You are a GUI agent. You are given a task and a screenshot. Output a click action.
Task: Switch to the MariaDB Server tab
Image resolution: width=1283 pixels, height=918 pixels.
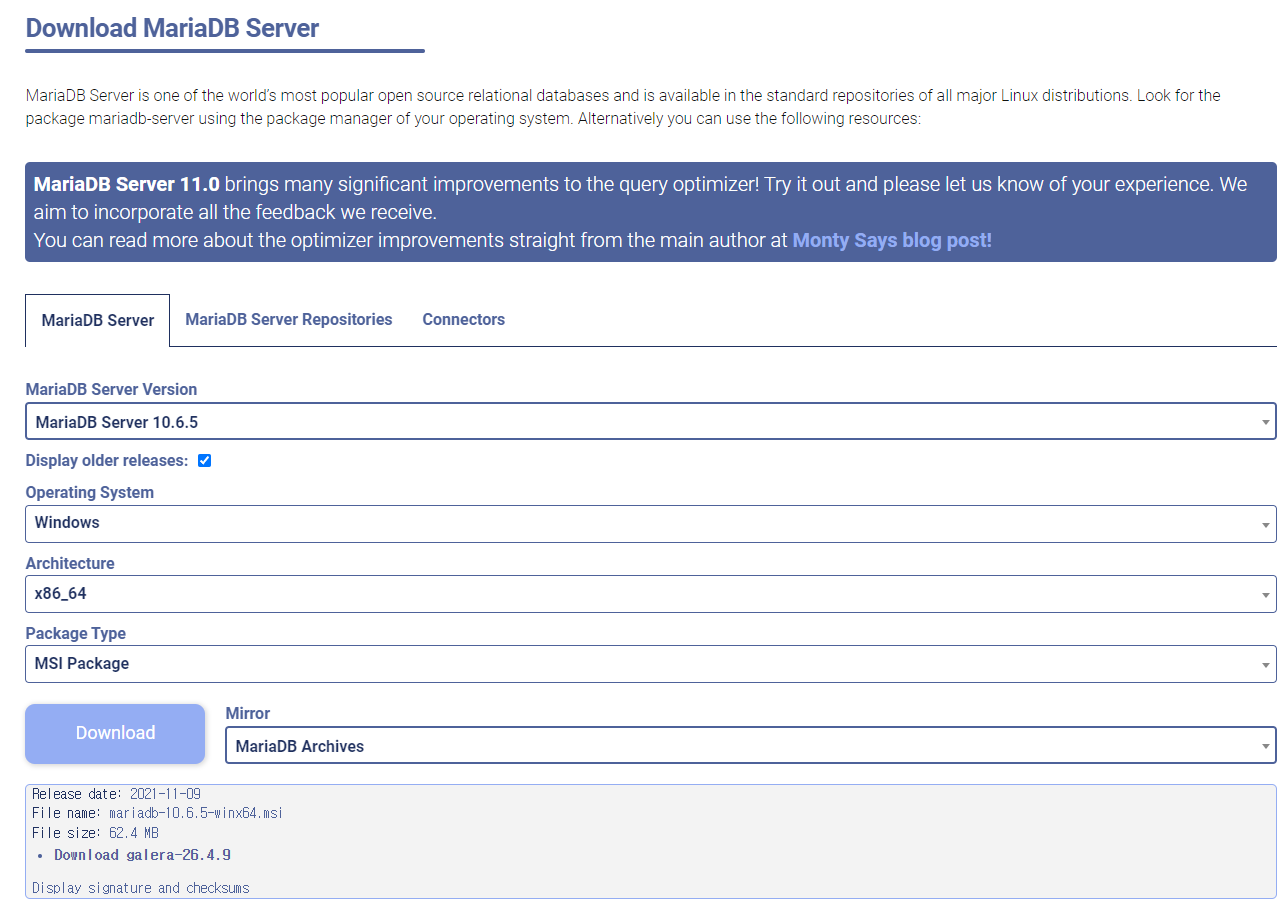(x=98, y=320)
